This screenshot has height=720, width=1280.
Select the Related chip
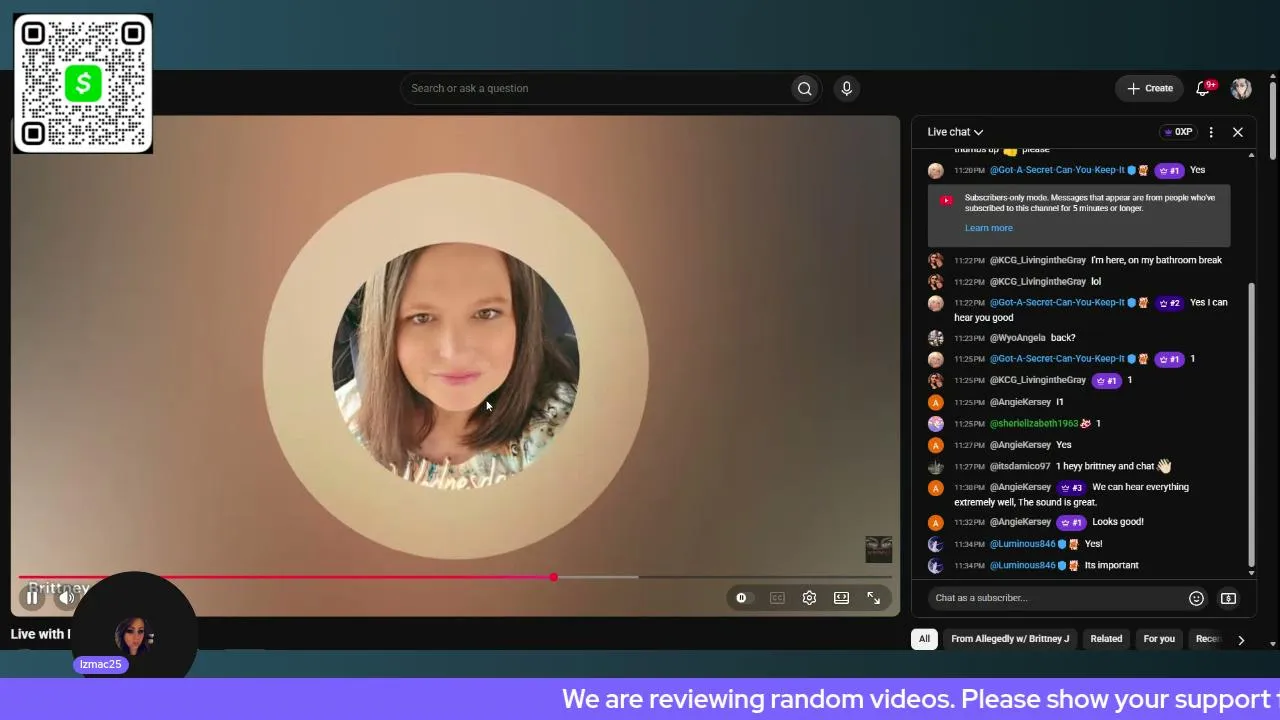[1106, 639]
